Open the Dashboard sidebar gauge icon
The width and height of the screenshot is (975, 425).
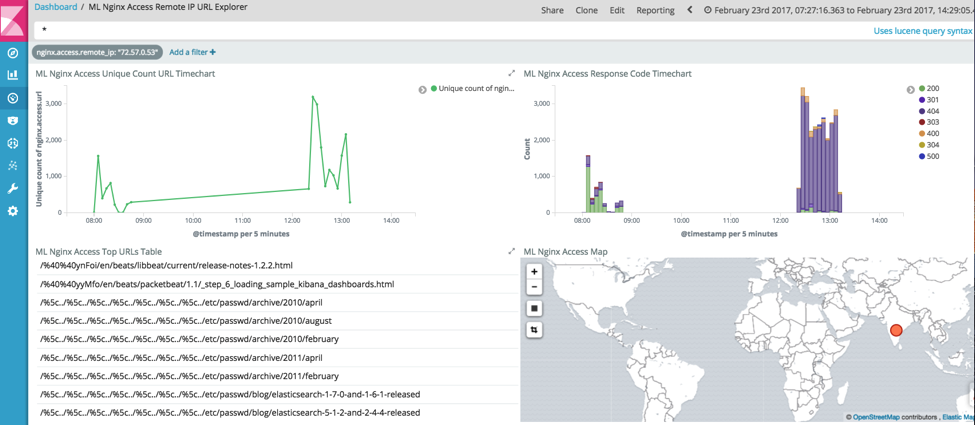click(12, 98)
